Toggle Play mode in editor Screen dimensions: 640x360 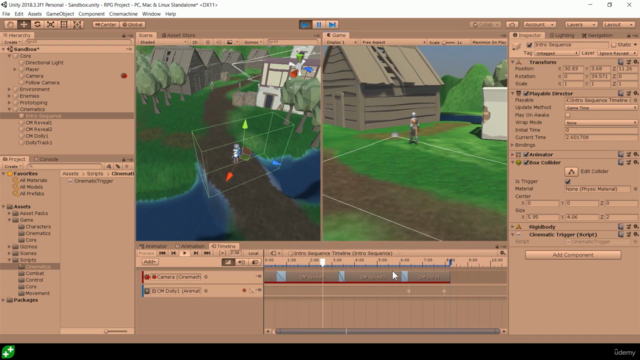(305, 25)
